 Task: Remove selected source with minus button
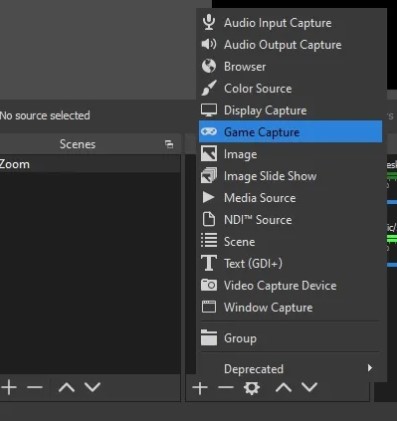click(x=226, y=388)
